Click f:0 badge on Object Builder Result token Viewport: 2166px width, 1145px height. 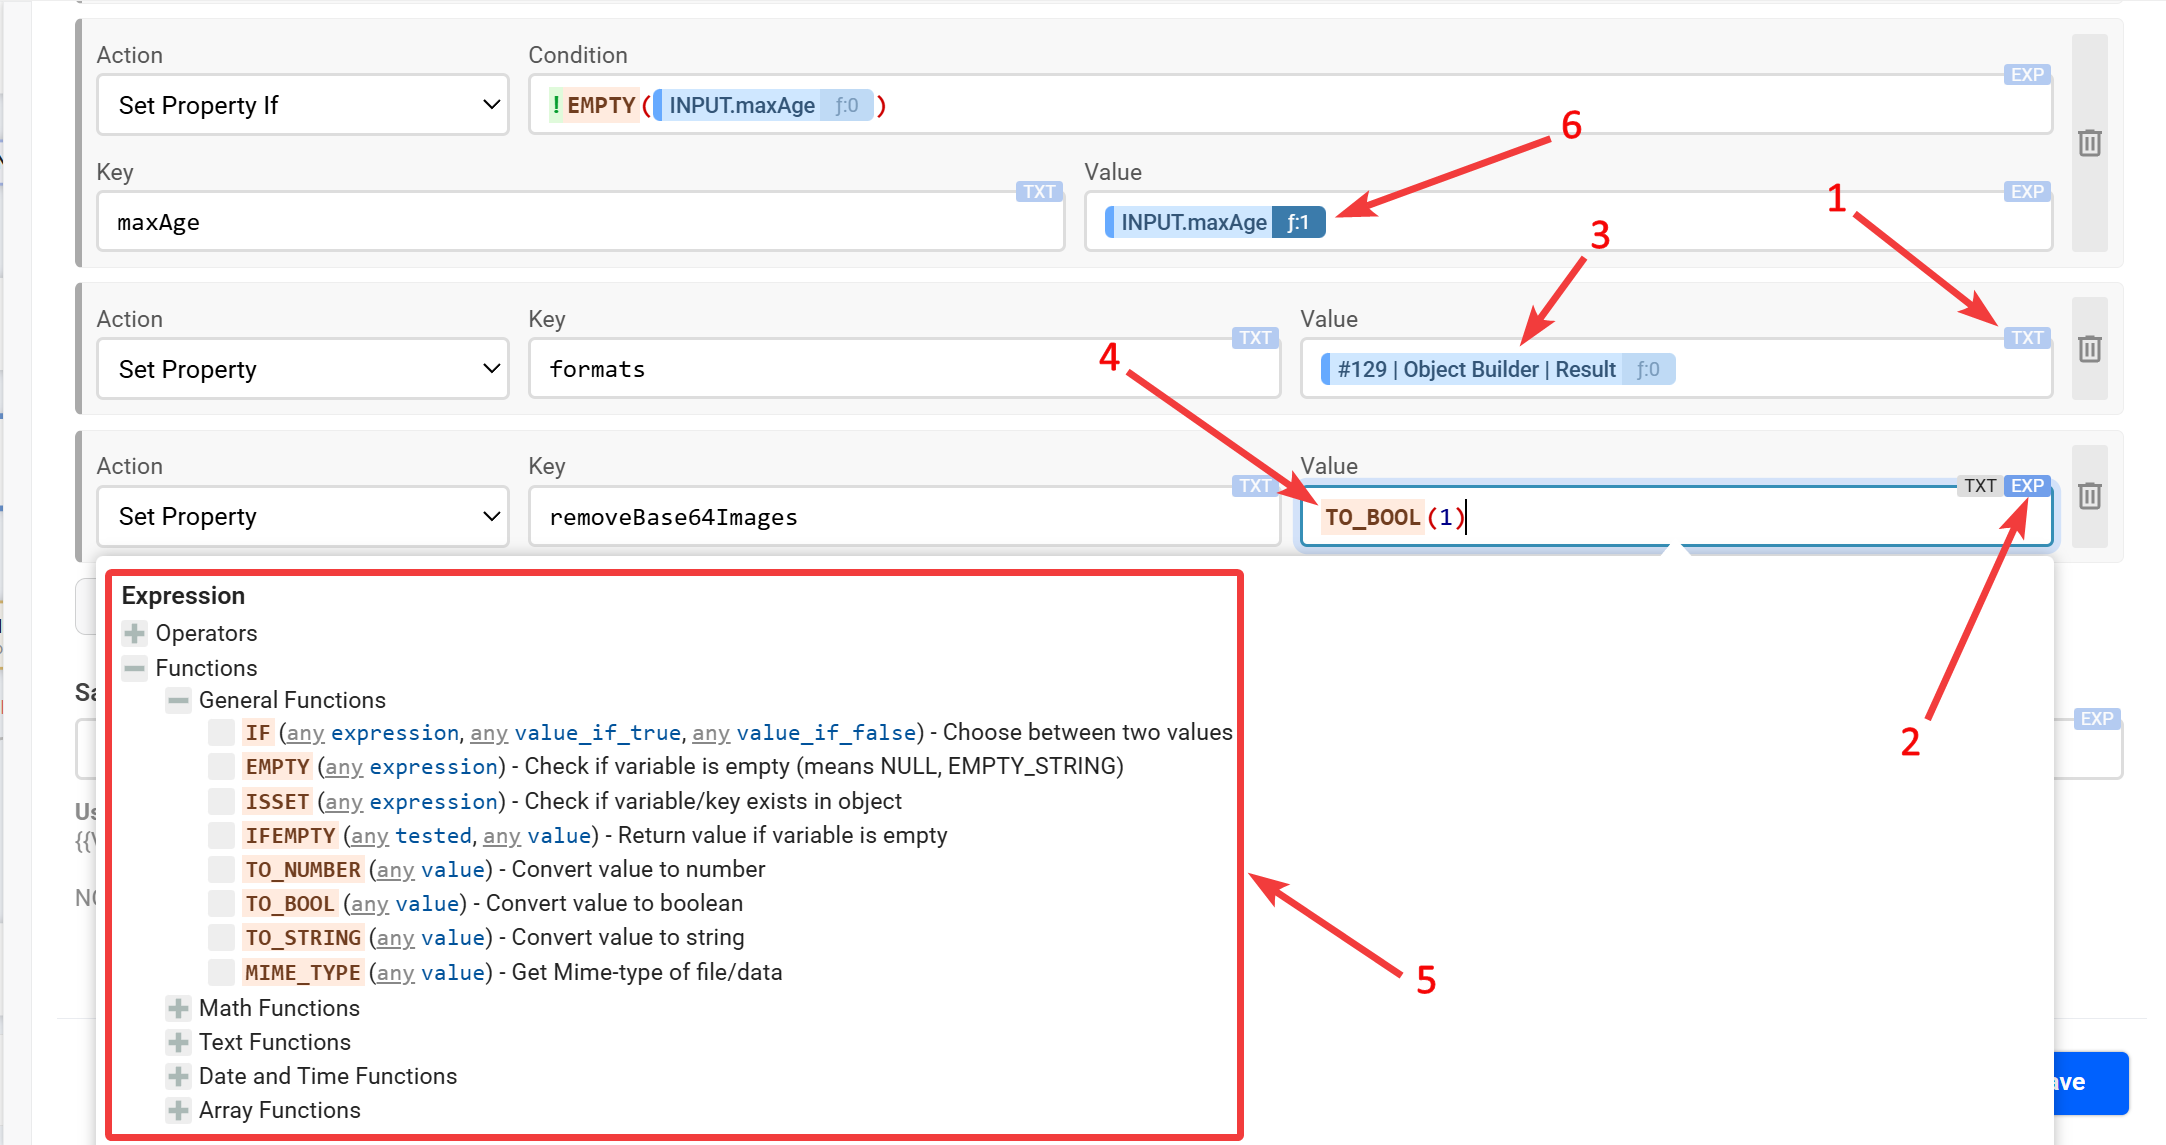(1648, 369)
